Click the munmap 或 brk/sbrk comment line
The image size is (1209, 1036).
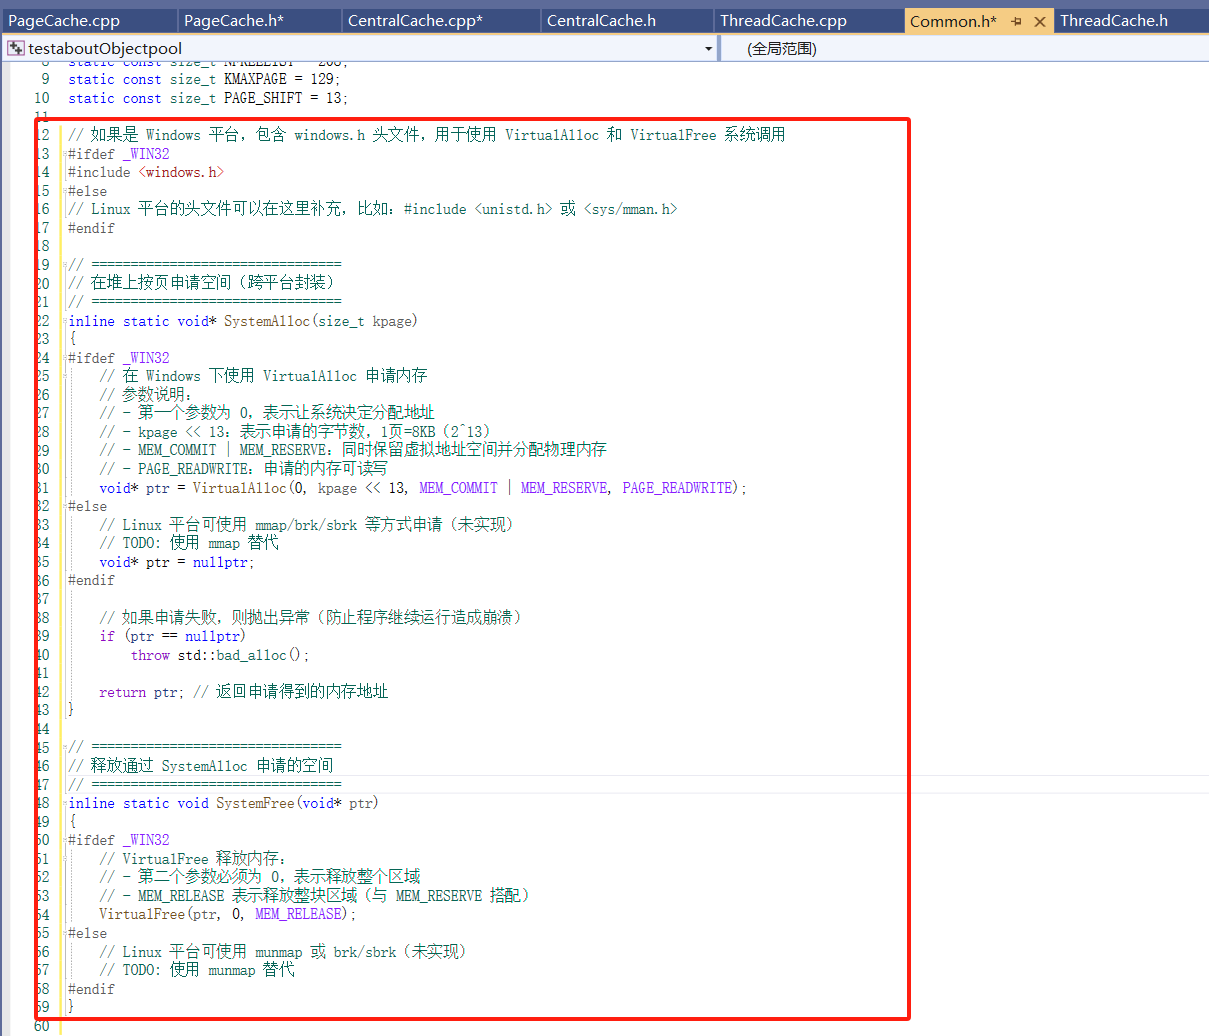coord(283,952)
